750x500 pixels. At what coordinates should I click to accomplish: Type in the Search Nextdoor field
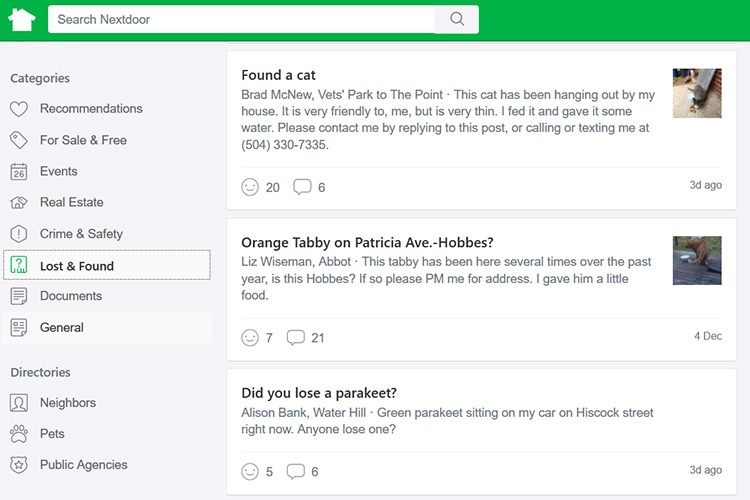coord(240,19)
